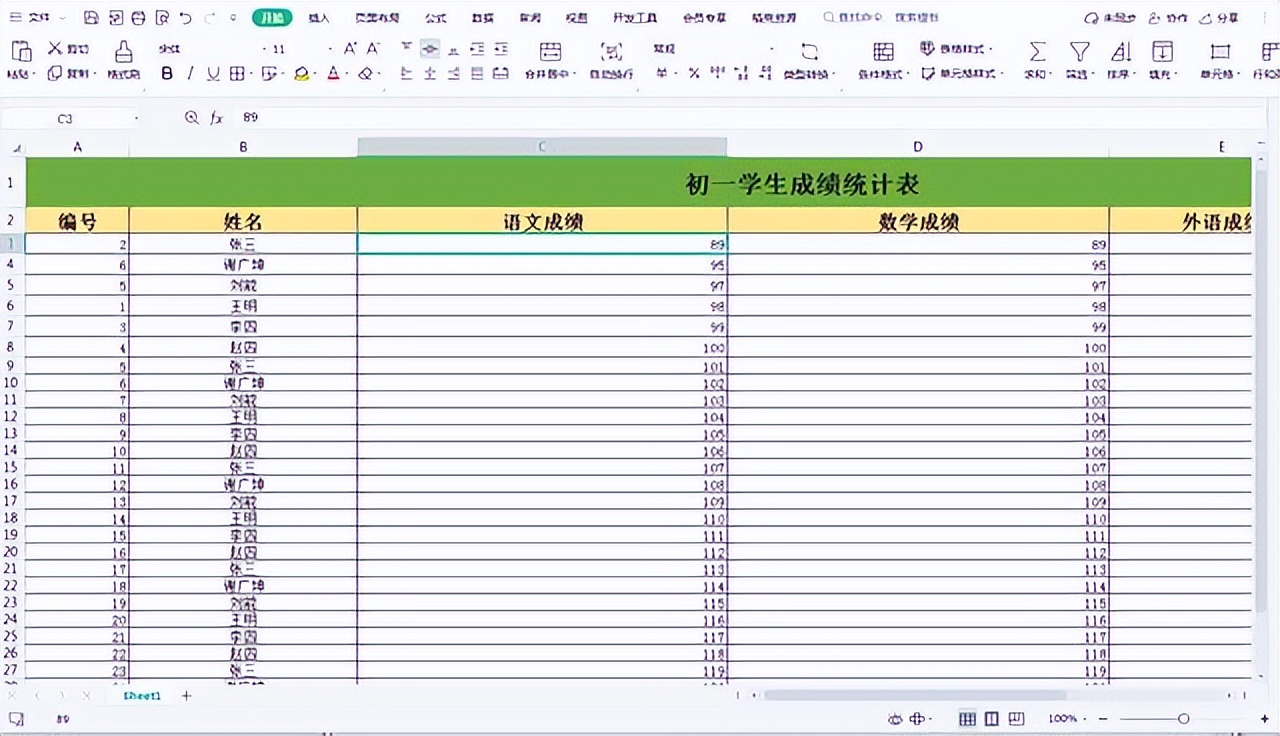The width and height of the screenshot is (1280, 736).
Task: Toggle bold formatting
Action: pyautogui.click(x=167, y=73)
